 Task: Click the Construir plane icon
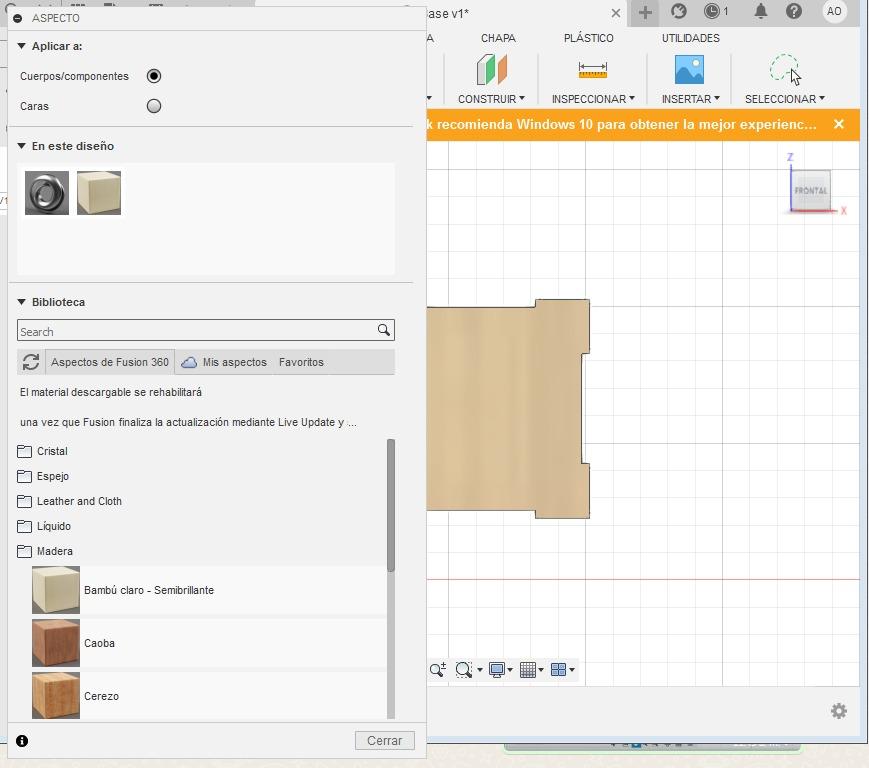pyautogui.click(x=491, y=70)
